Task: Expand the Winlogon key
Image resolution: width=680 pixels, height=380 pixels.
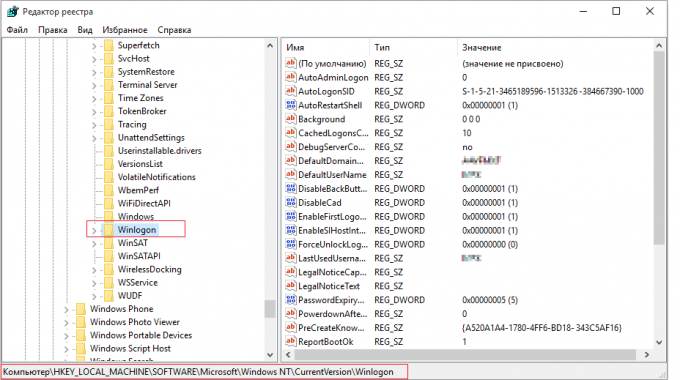Action: [94, 230]
